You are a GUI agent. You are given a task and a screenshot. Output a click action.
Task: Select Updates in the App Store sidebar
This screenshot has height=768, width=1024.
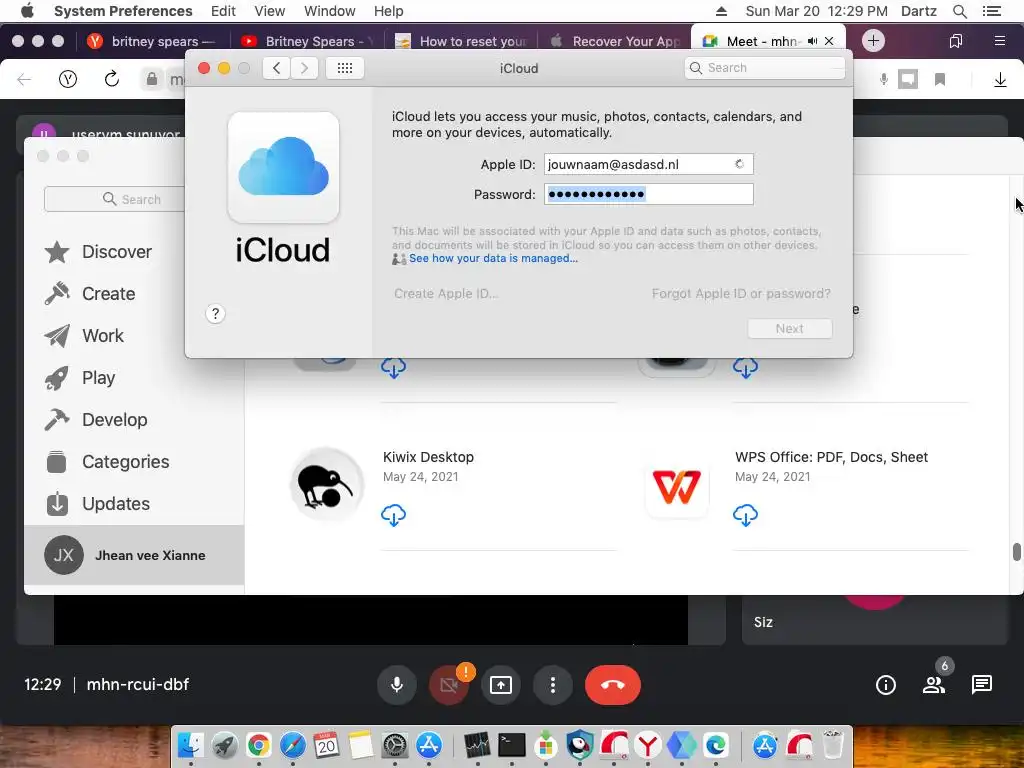[97, 504]
